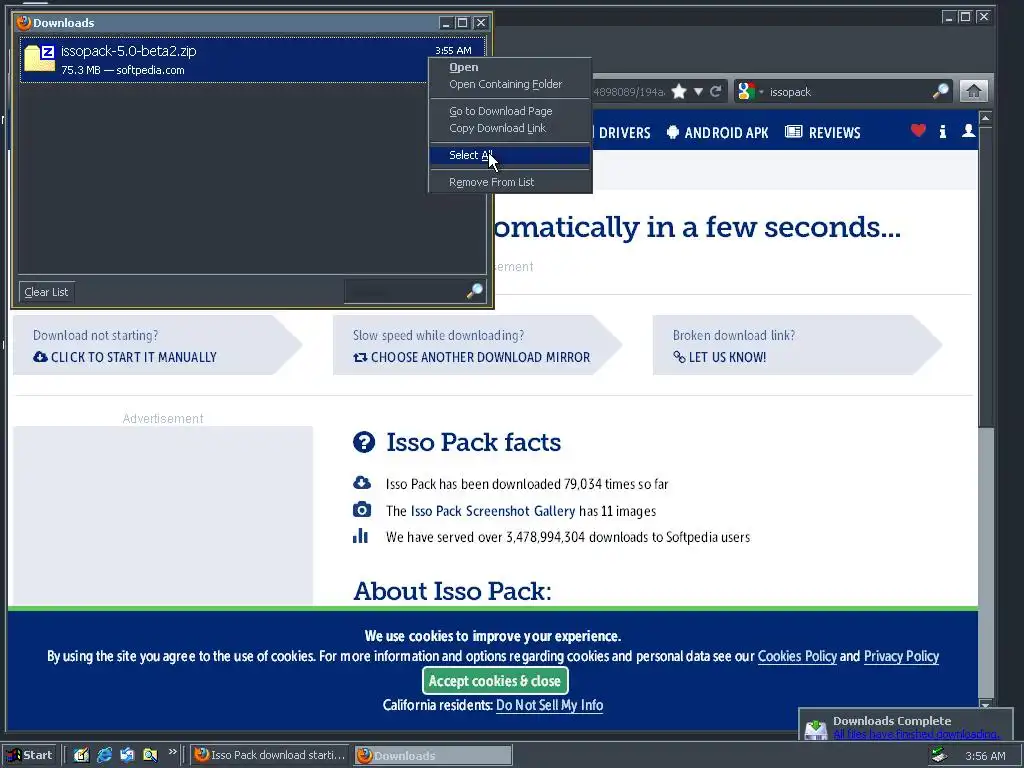This screenshot has width=1024, height=768.
Task: Click the magnifier in Downloads search box
Action: tap(475, 291)
